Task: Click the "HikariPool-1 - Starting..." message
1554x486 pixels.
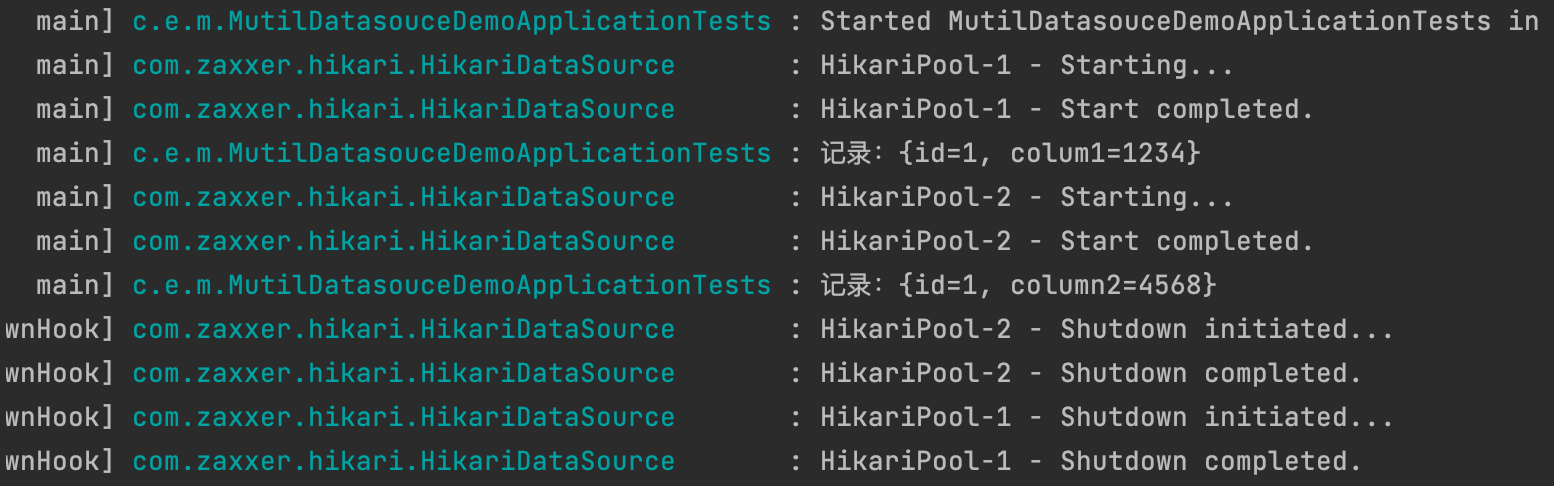Action: click(x=1026, y=65)
